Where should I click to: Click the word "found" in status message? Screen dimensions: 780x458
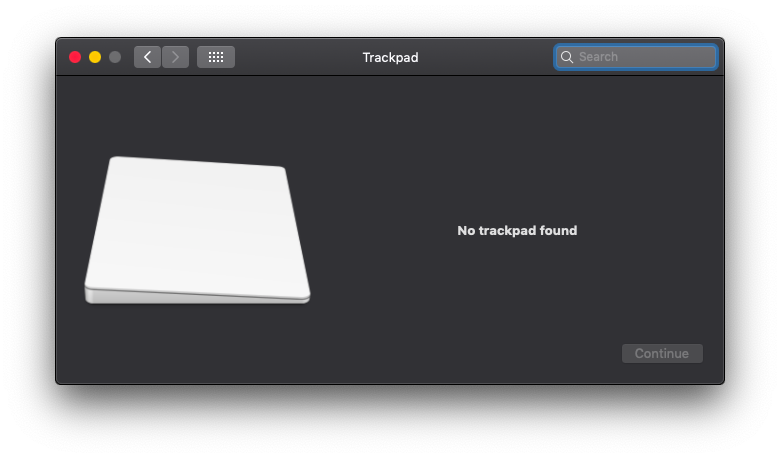pyautogui.click(x=558, y=231)
